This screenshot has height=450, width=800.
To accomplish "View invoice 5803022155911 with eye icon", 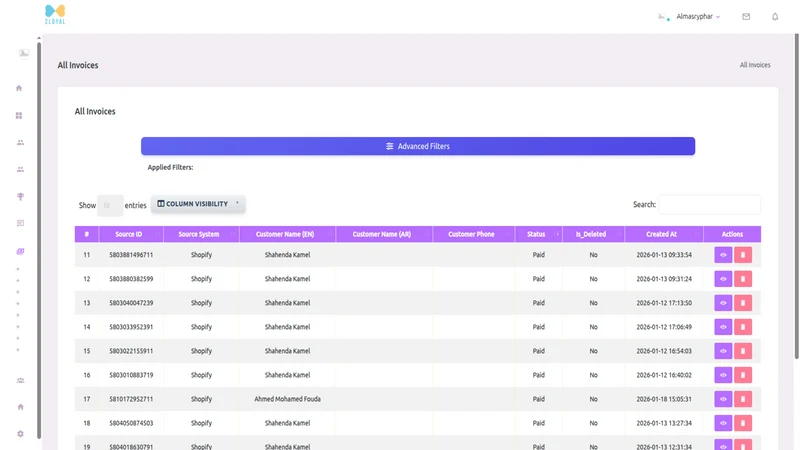I will click(723, 351).
